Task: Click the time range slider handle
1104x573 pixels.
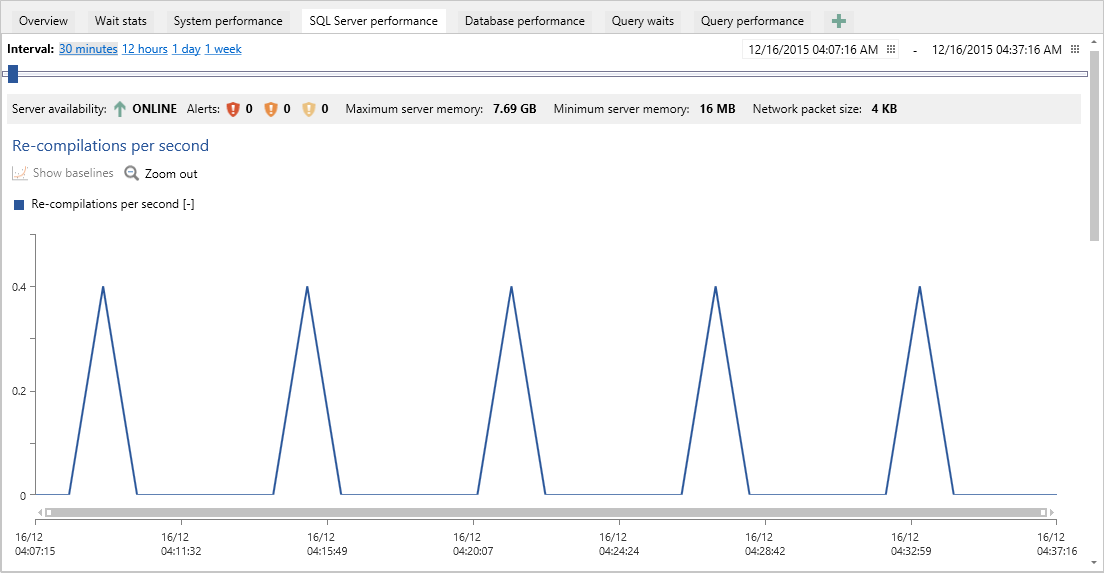Action: 13,74
